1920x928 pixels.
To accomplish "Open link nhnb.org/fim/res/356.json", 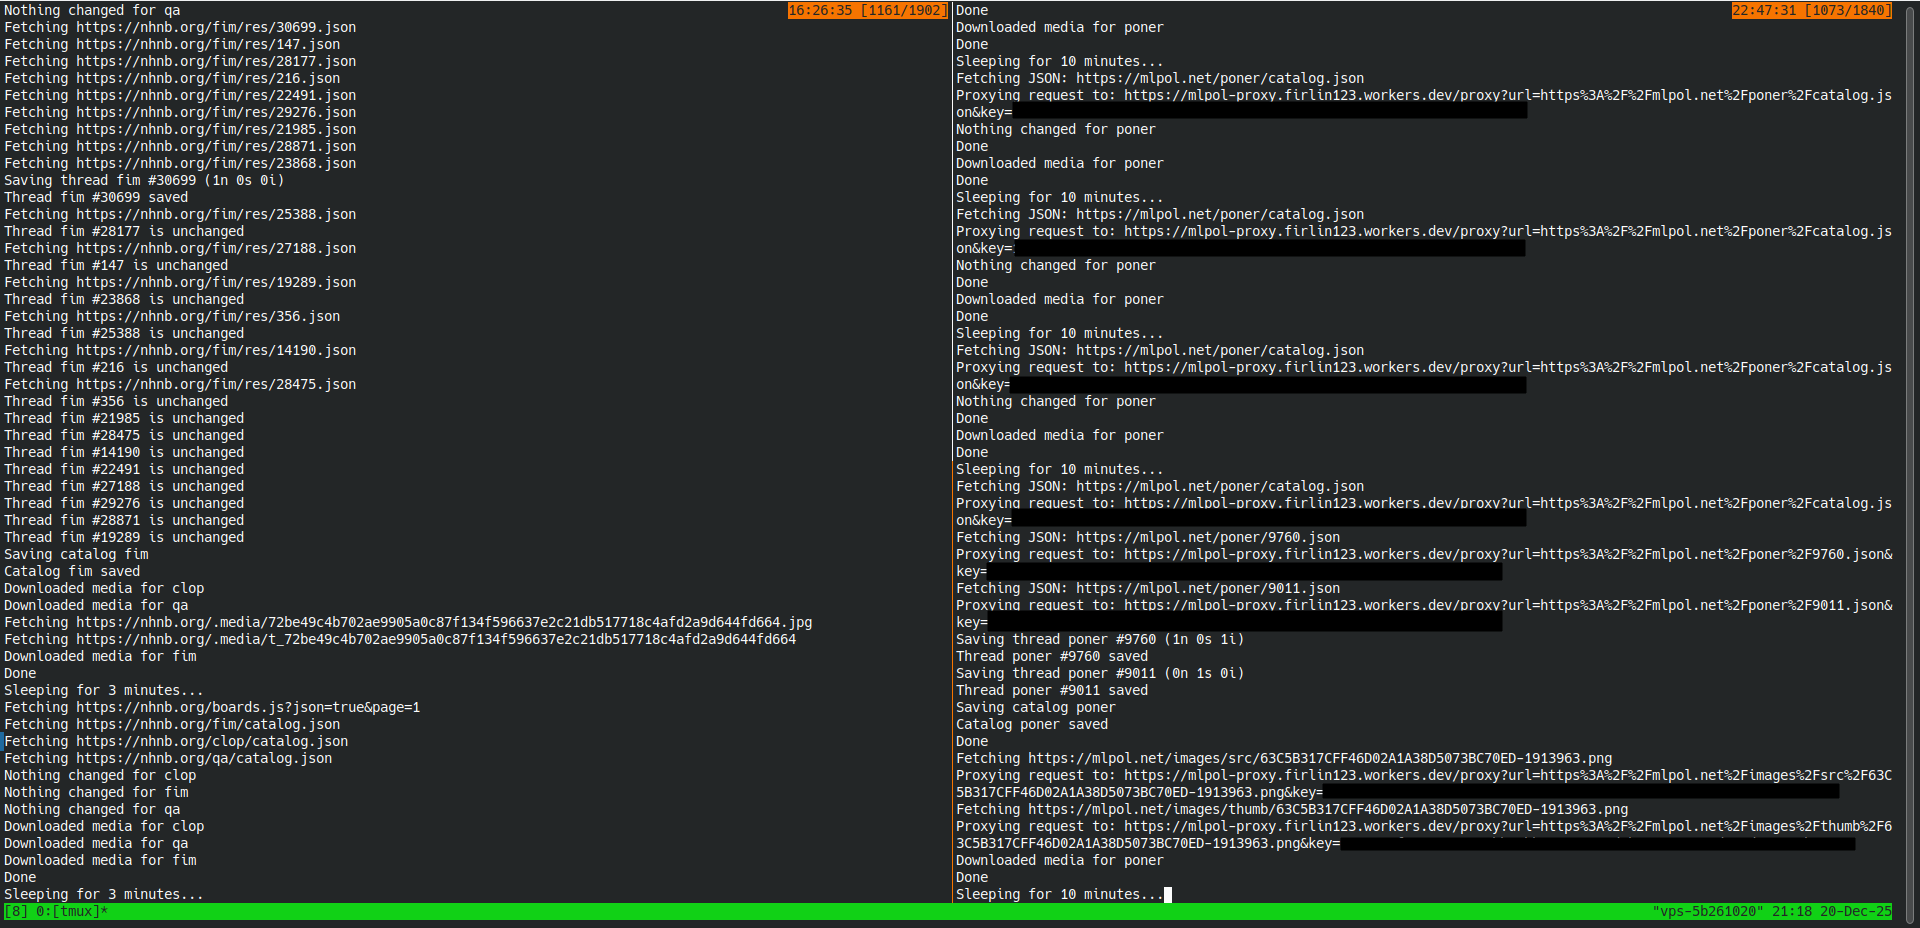I will click(x=208, y=316).
